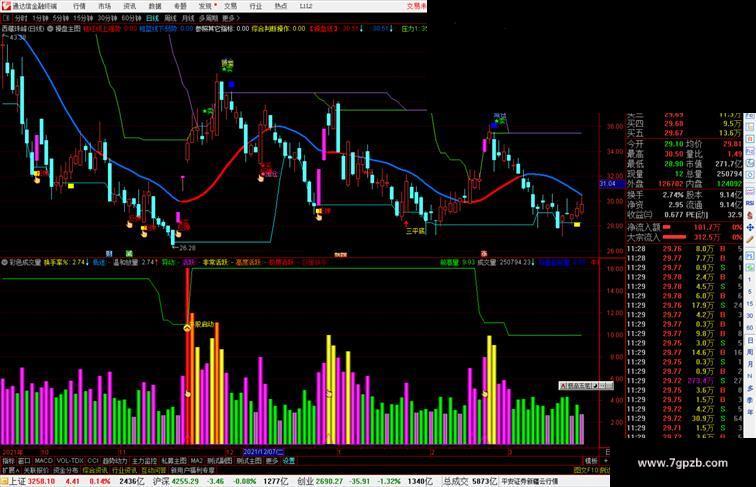Image resolution: width=756 pixels, height=487 pixels.
Task: Open the 更多 indicators dropdown
Action: point(272,461)
